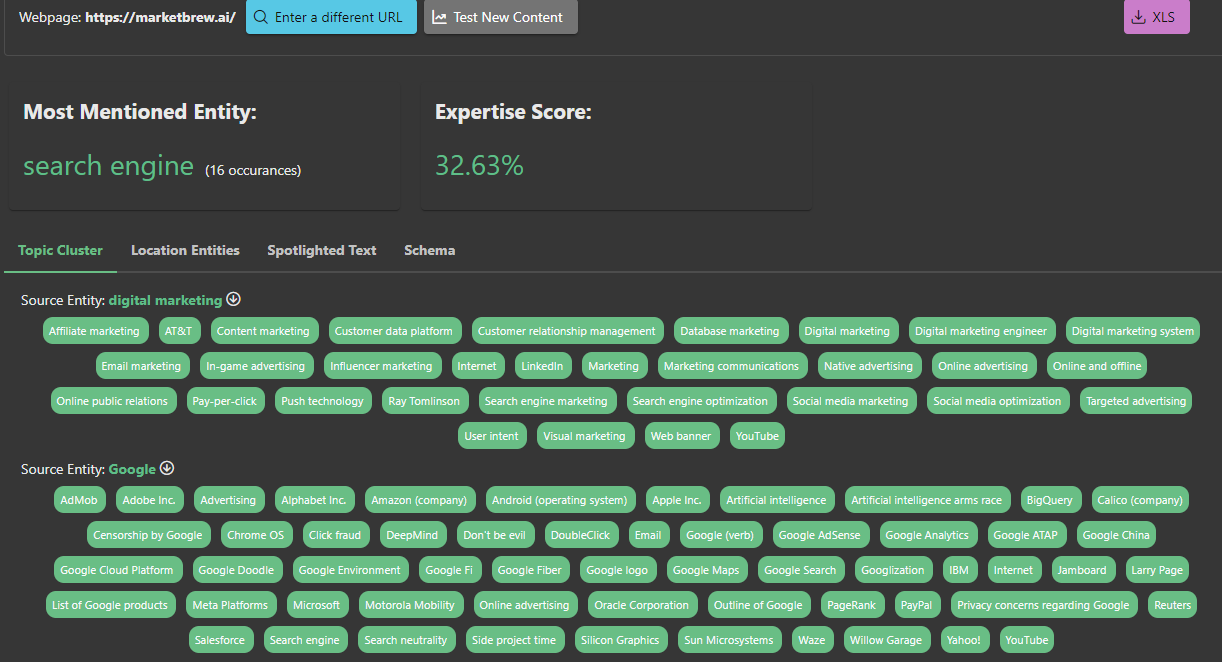Export results with the XLS button
The image size is (1222, 662).
[1156, 17]
